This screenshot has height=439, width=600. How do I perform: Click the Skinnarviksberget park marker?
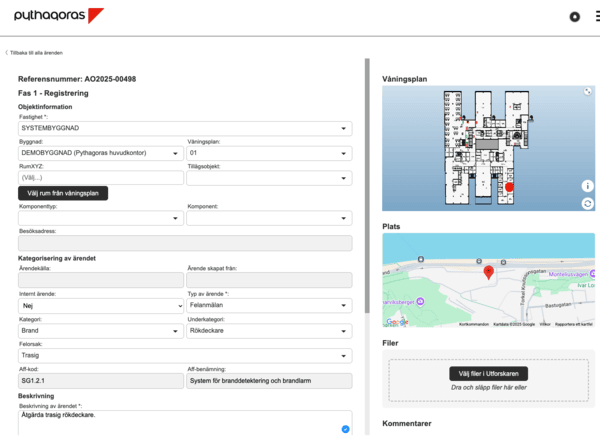pos(420,302)
